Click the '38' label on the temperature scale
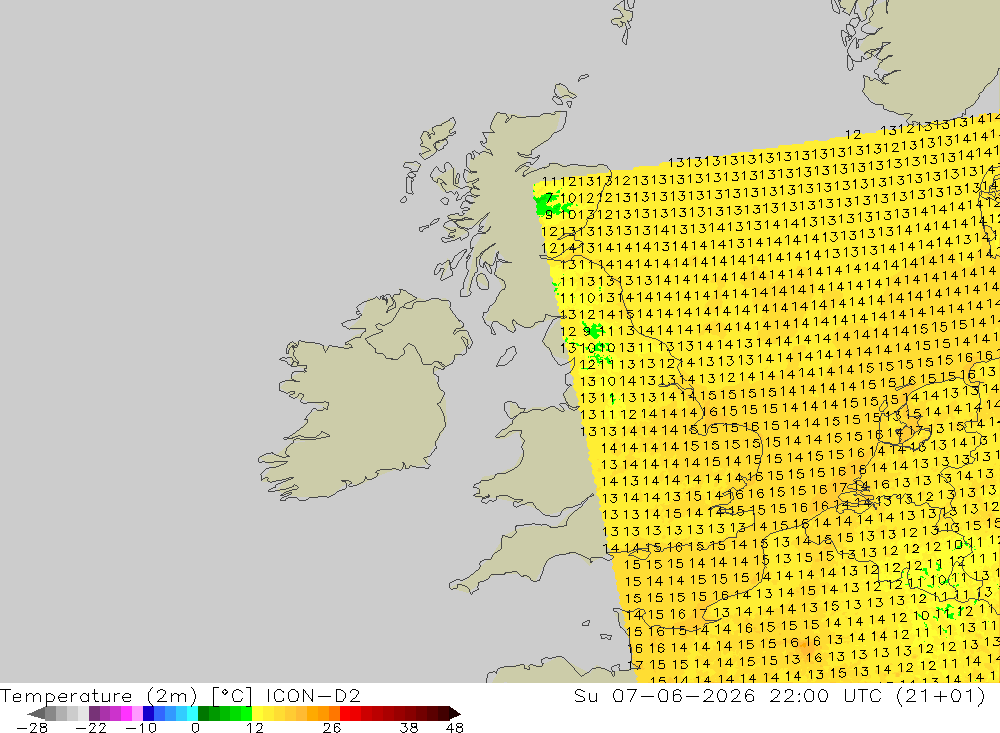 409,727
